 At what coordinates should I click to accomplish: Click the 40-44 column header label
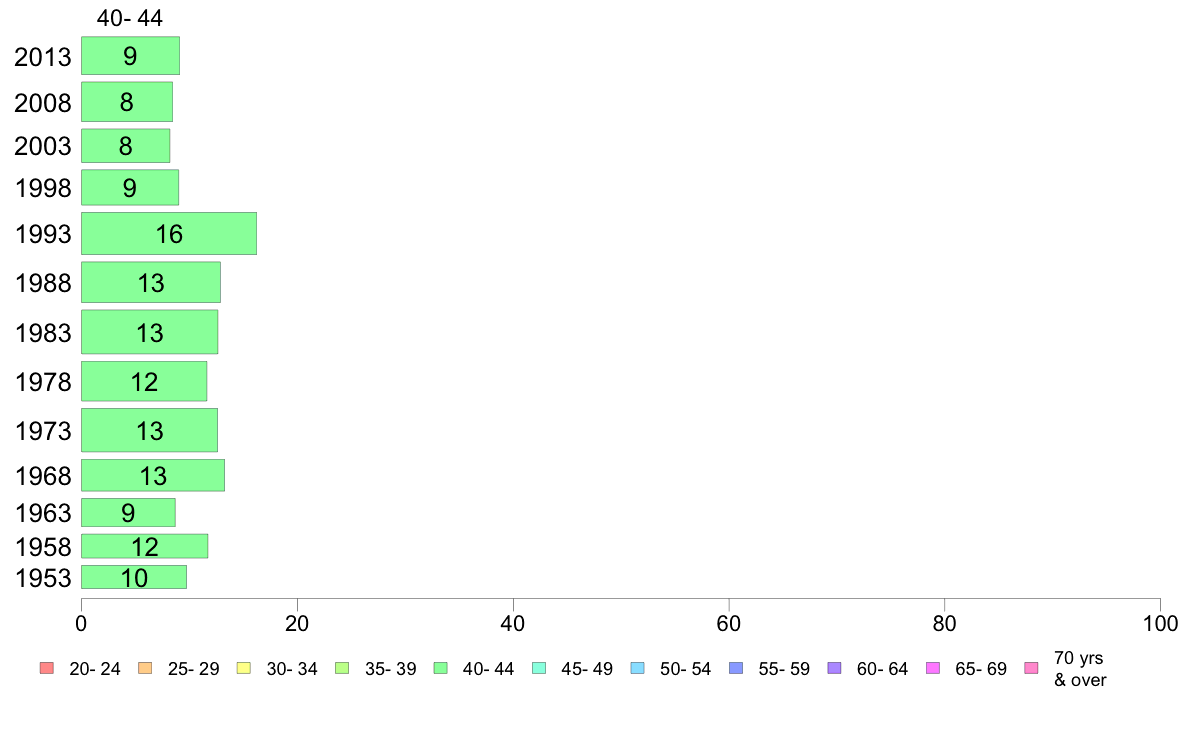pos(130,18)
